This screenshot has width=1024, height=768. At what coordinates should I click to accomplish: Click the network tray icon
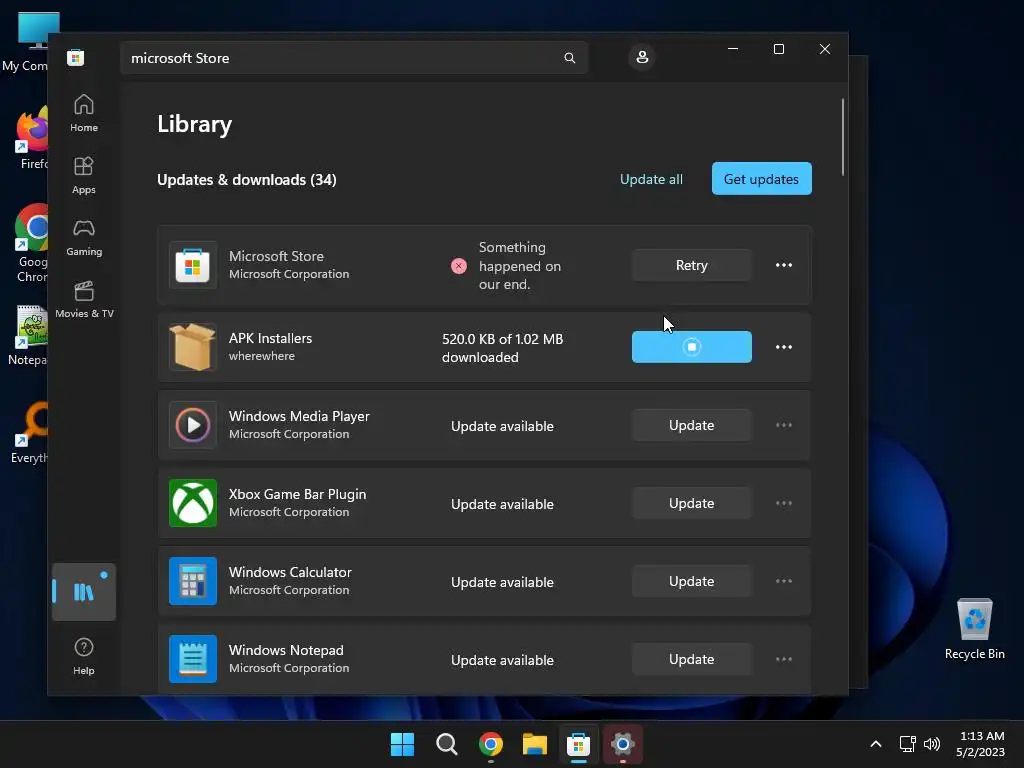click(x=907, y=744)
